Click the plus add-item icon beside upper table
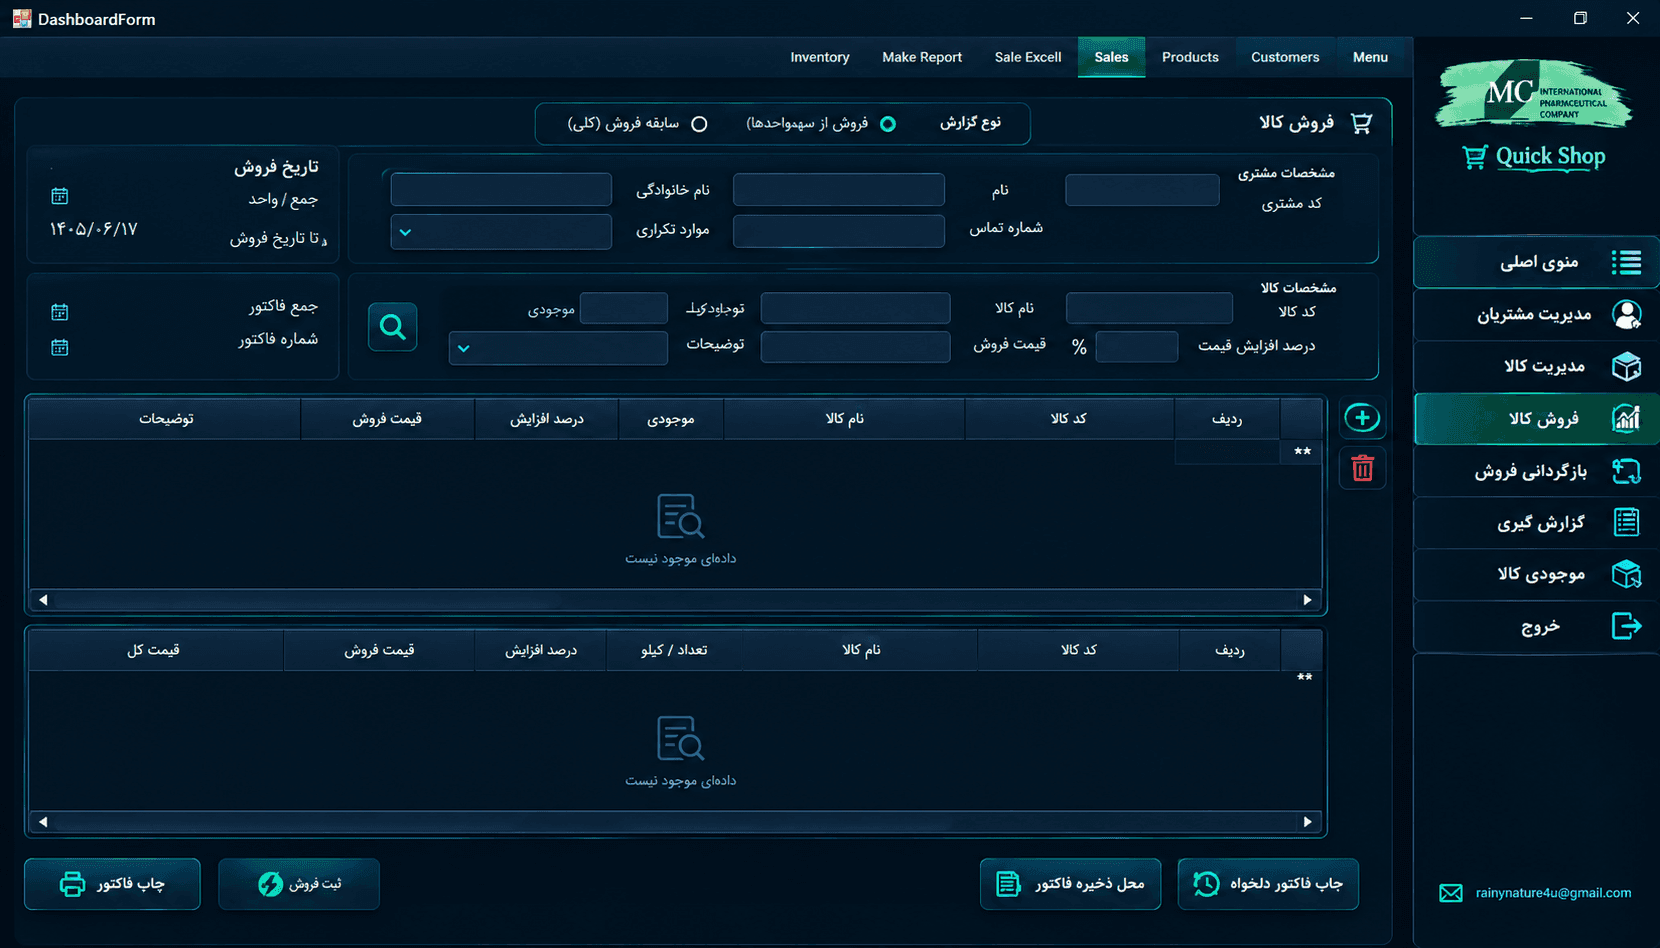 coord(1362,418)
